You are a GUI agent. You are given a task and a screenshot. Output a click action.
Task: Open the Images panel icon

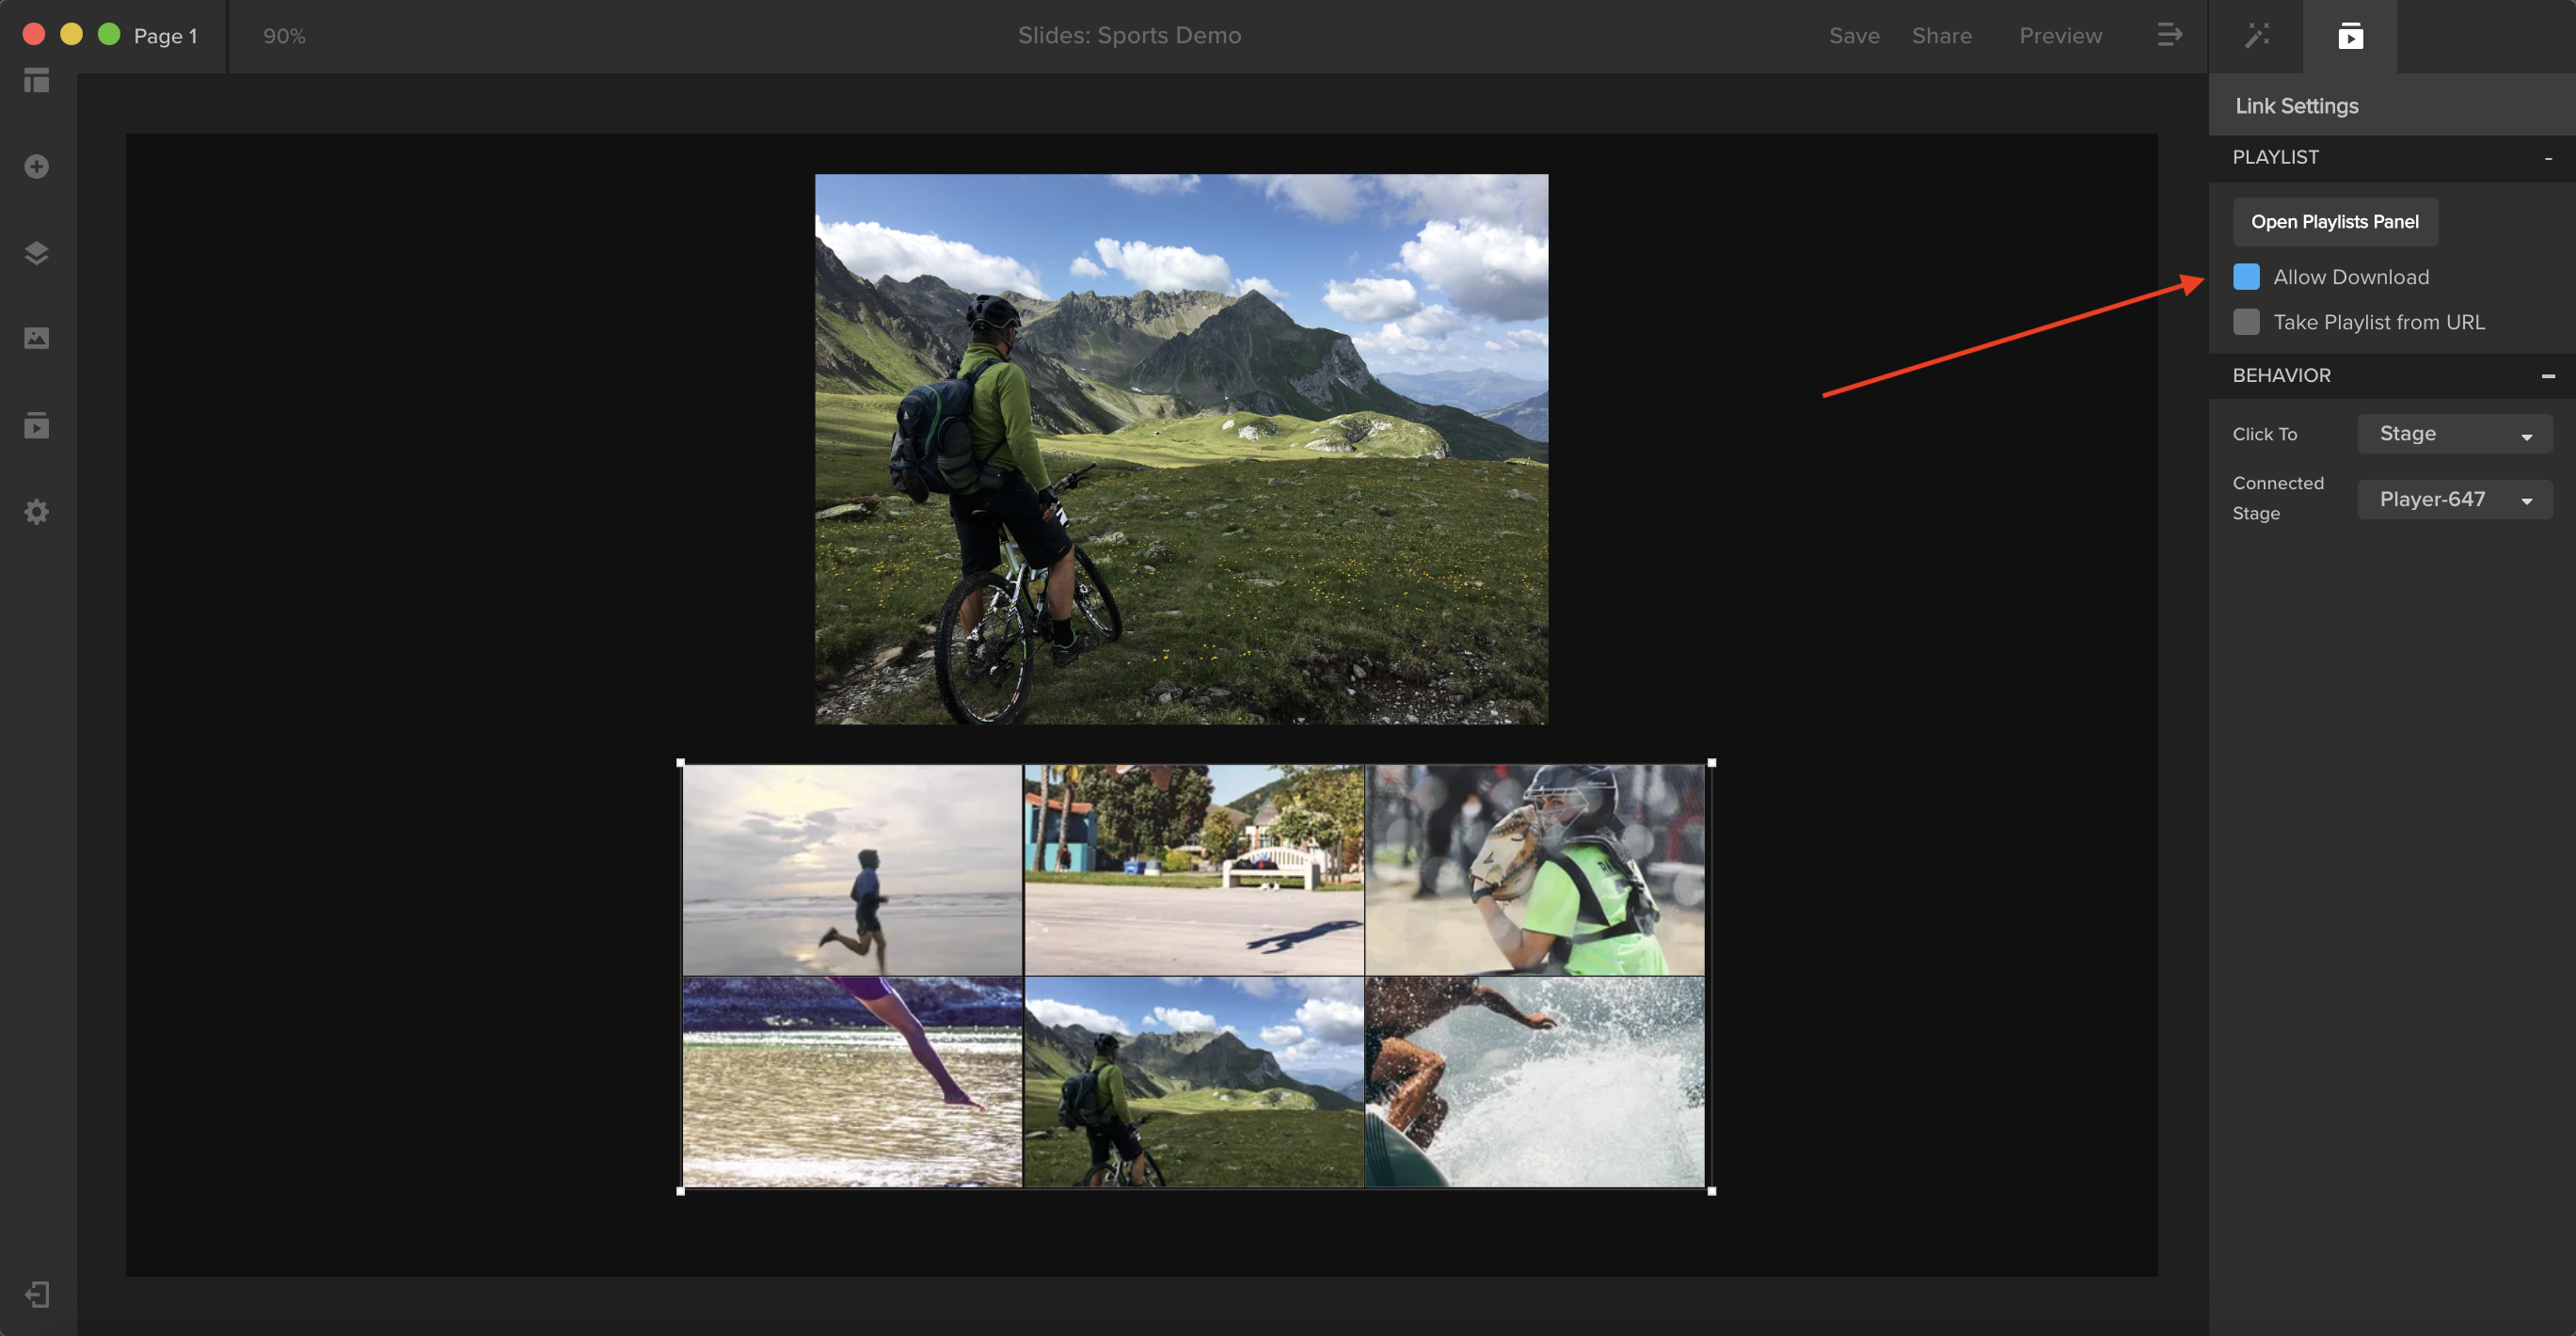[36, 338]
